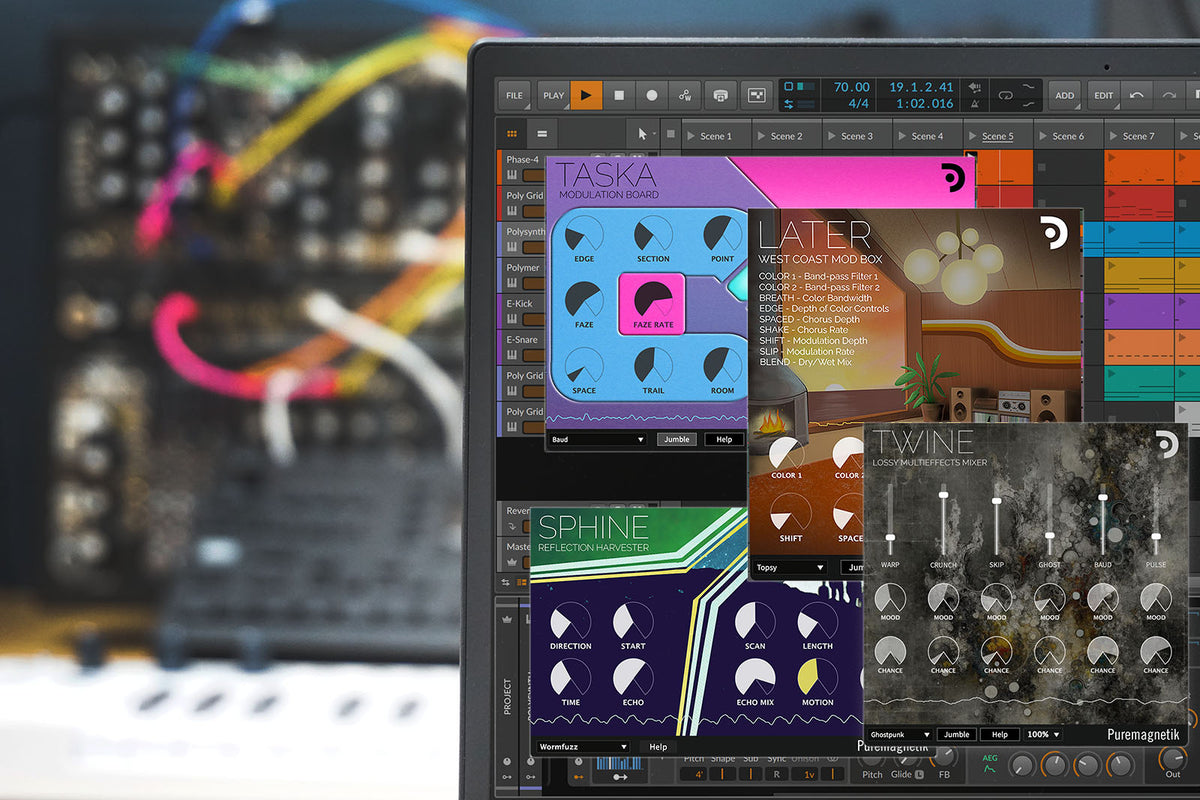Open the ADD menu
Viewport: 1200px width, 800px height.
[1065, 95]
